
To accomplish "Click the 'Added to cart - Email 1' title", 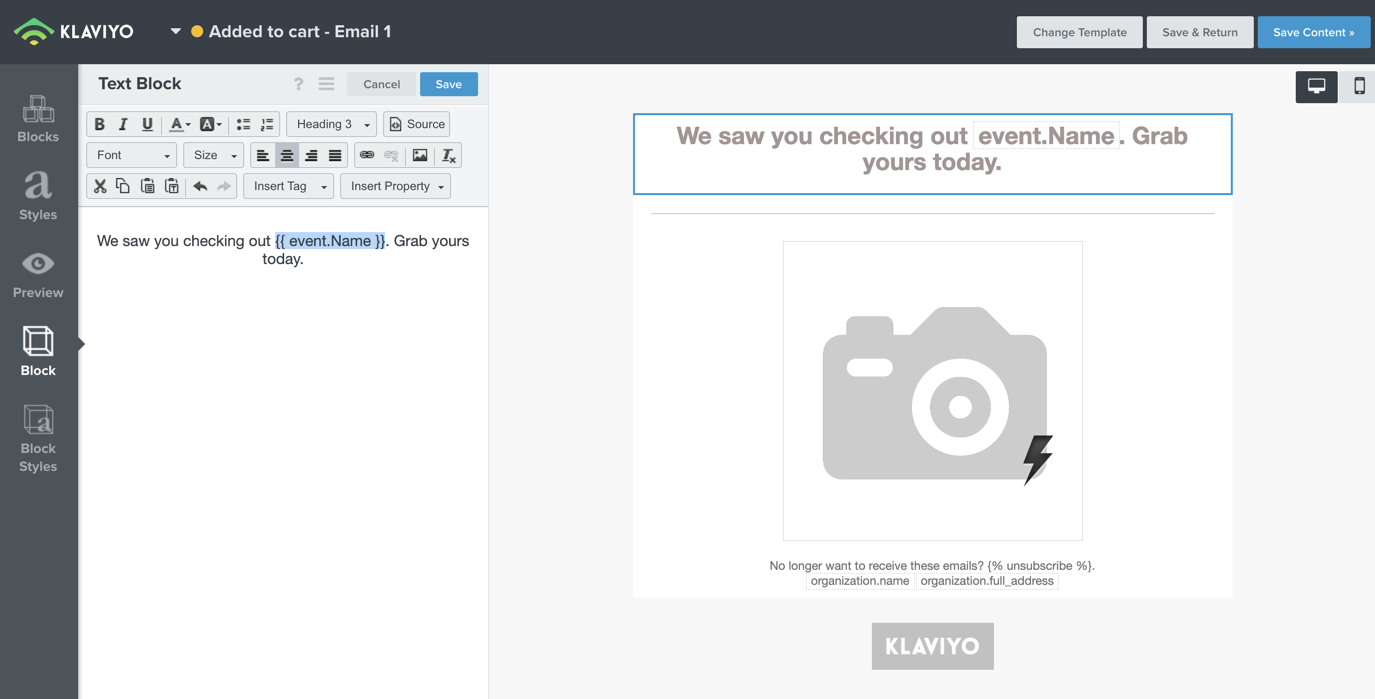I will pyautogui.click(x=300, y=32).
